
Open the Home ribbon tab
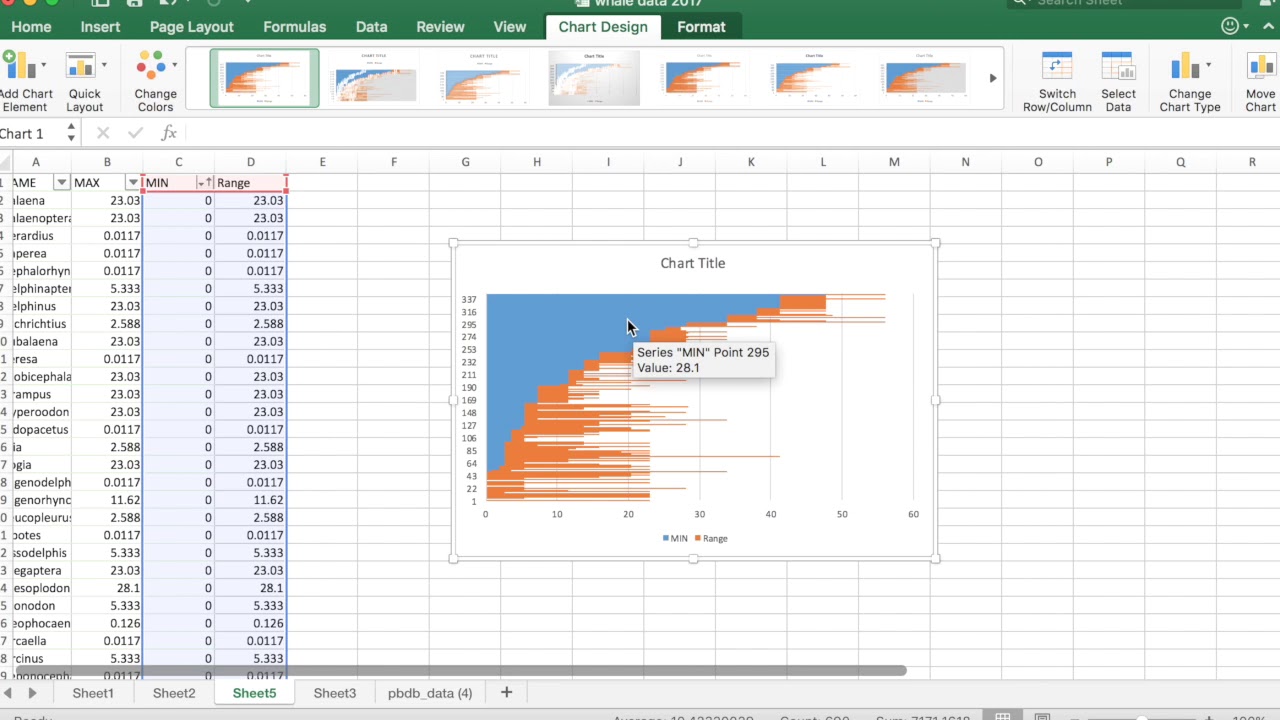[31, 27]
